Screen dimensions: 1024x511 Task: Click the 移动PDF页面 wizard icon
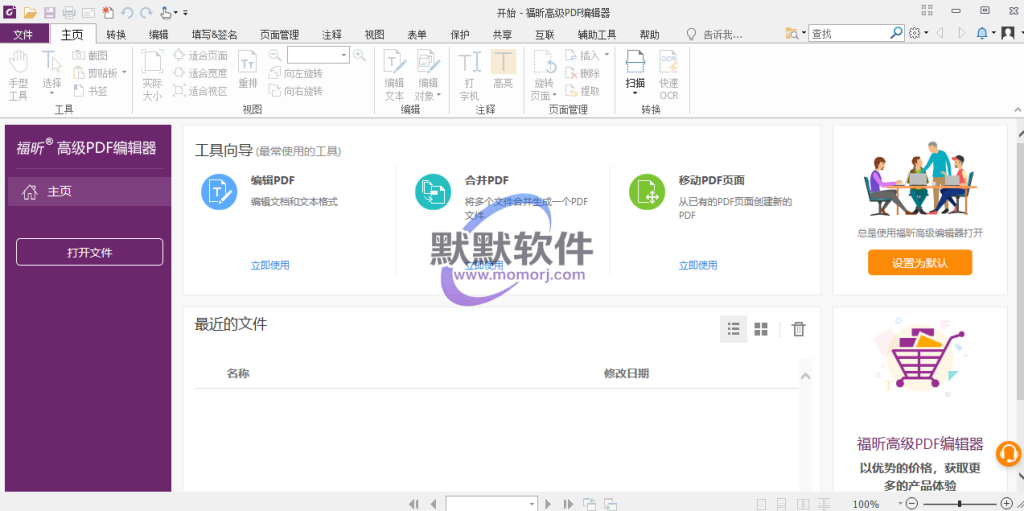(x=647, y=192)
